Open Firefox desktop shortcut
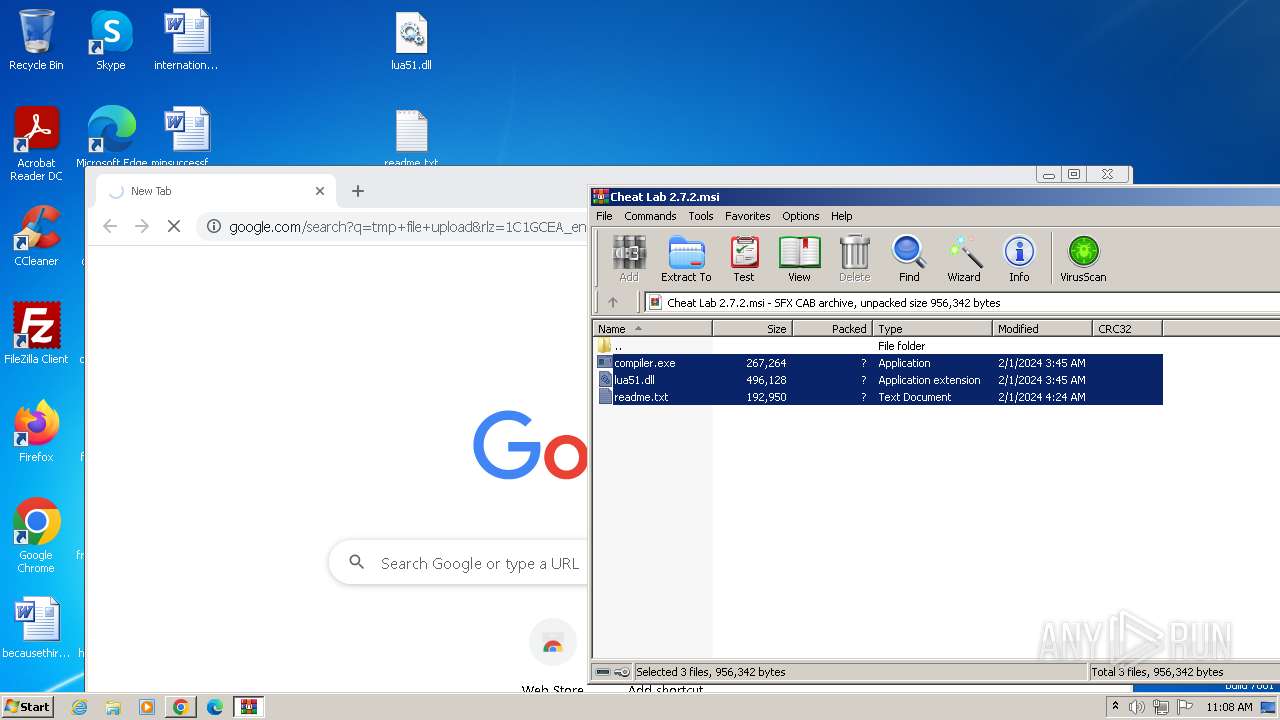The height and width of the screenshot is (720, 1280). click(x=36, y=431)
